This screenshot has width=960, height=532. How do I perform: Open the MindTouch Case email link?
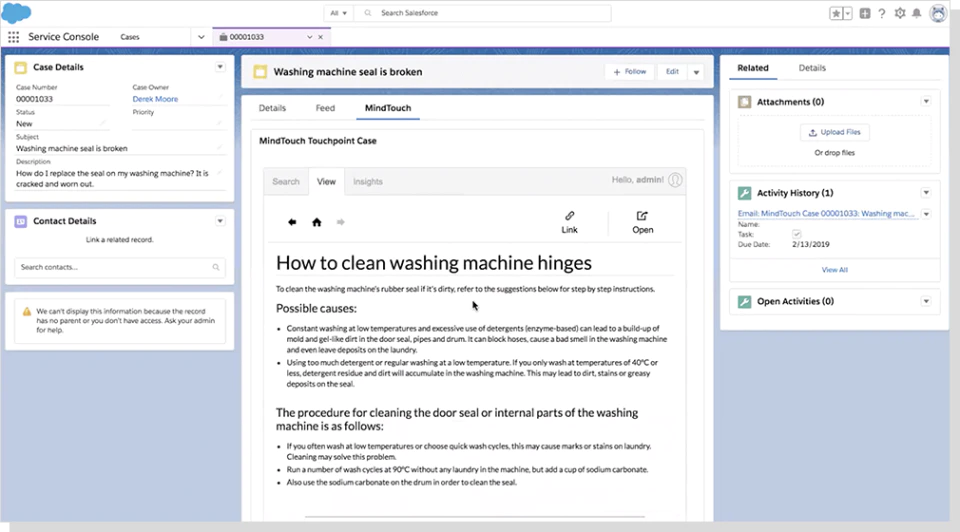click(826, 214)
